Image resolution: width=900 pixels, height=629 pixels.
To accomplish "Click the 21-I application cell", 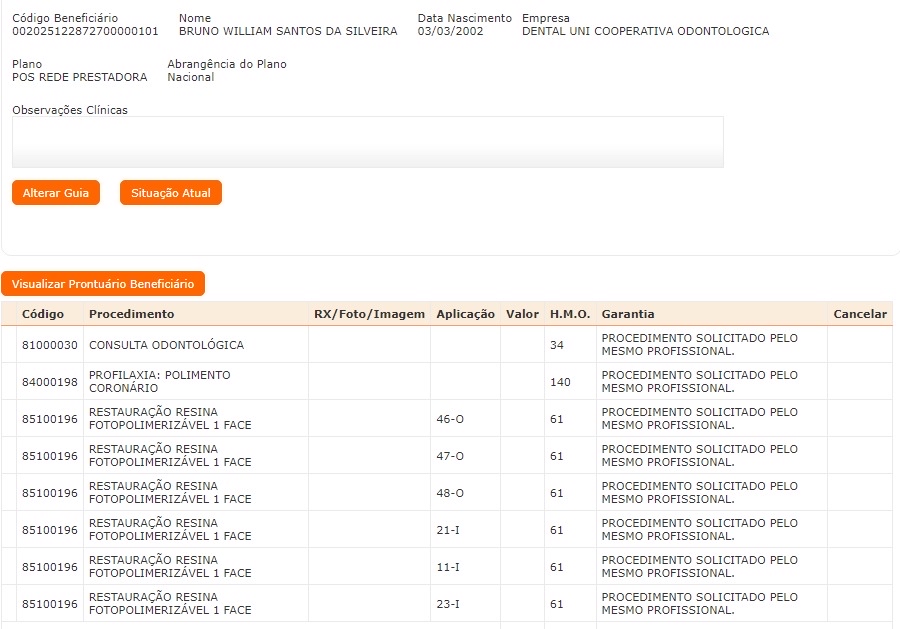I will click(448, 530).
